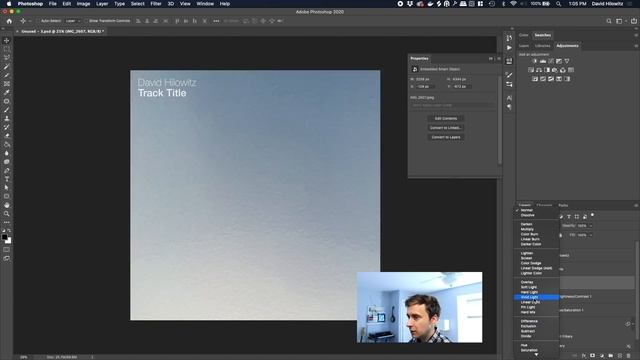The image size is (640, 360).
Task: Click the Search icon in options bar
Action: 609,21
